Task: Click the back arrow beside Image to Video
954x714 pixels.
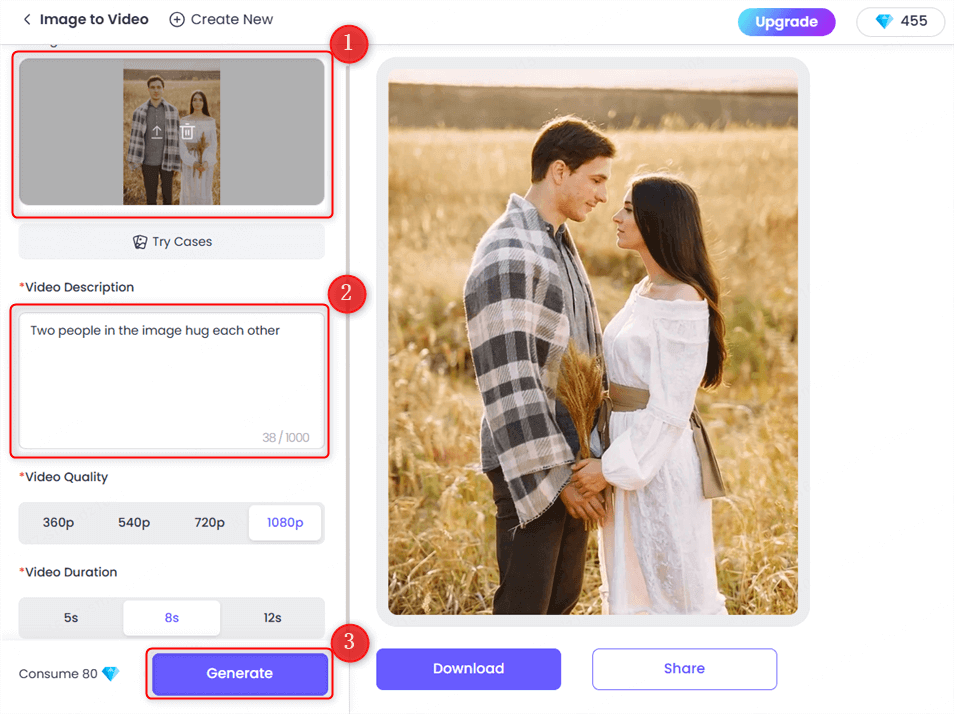Action: [27, 20]
